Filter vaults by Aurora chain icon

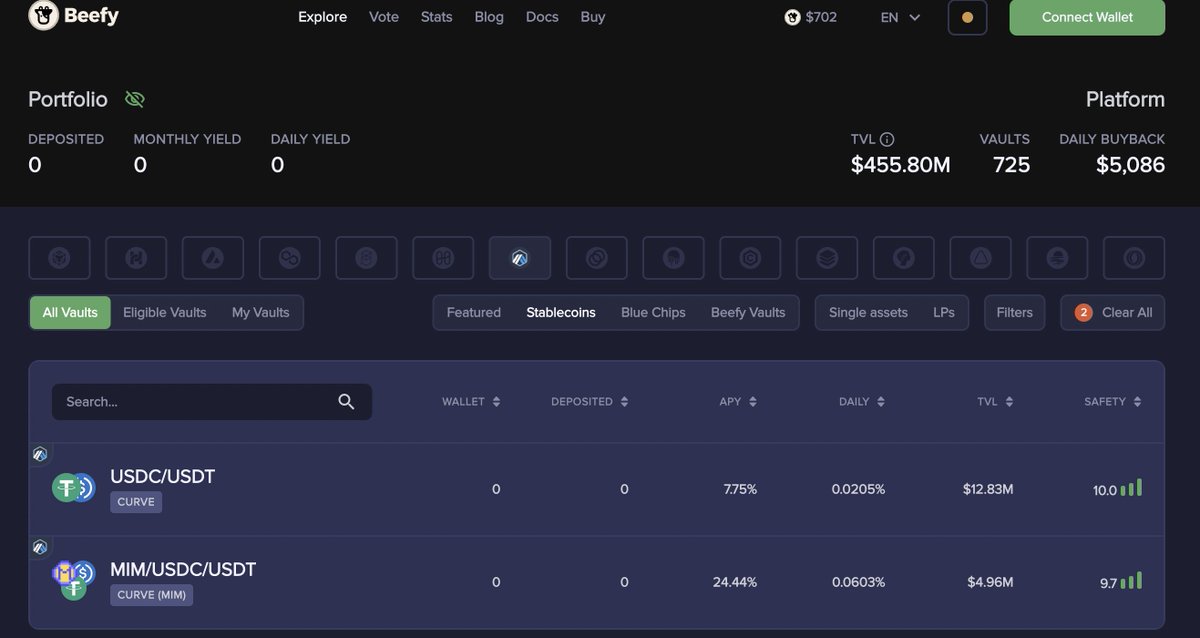(980, 258)
